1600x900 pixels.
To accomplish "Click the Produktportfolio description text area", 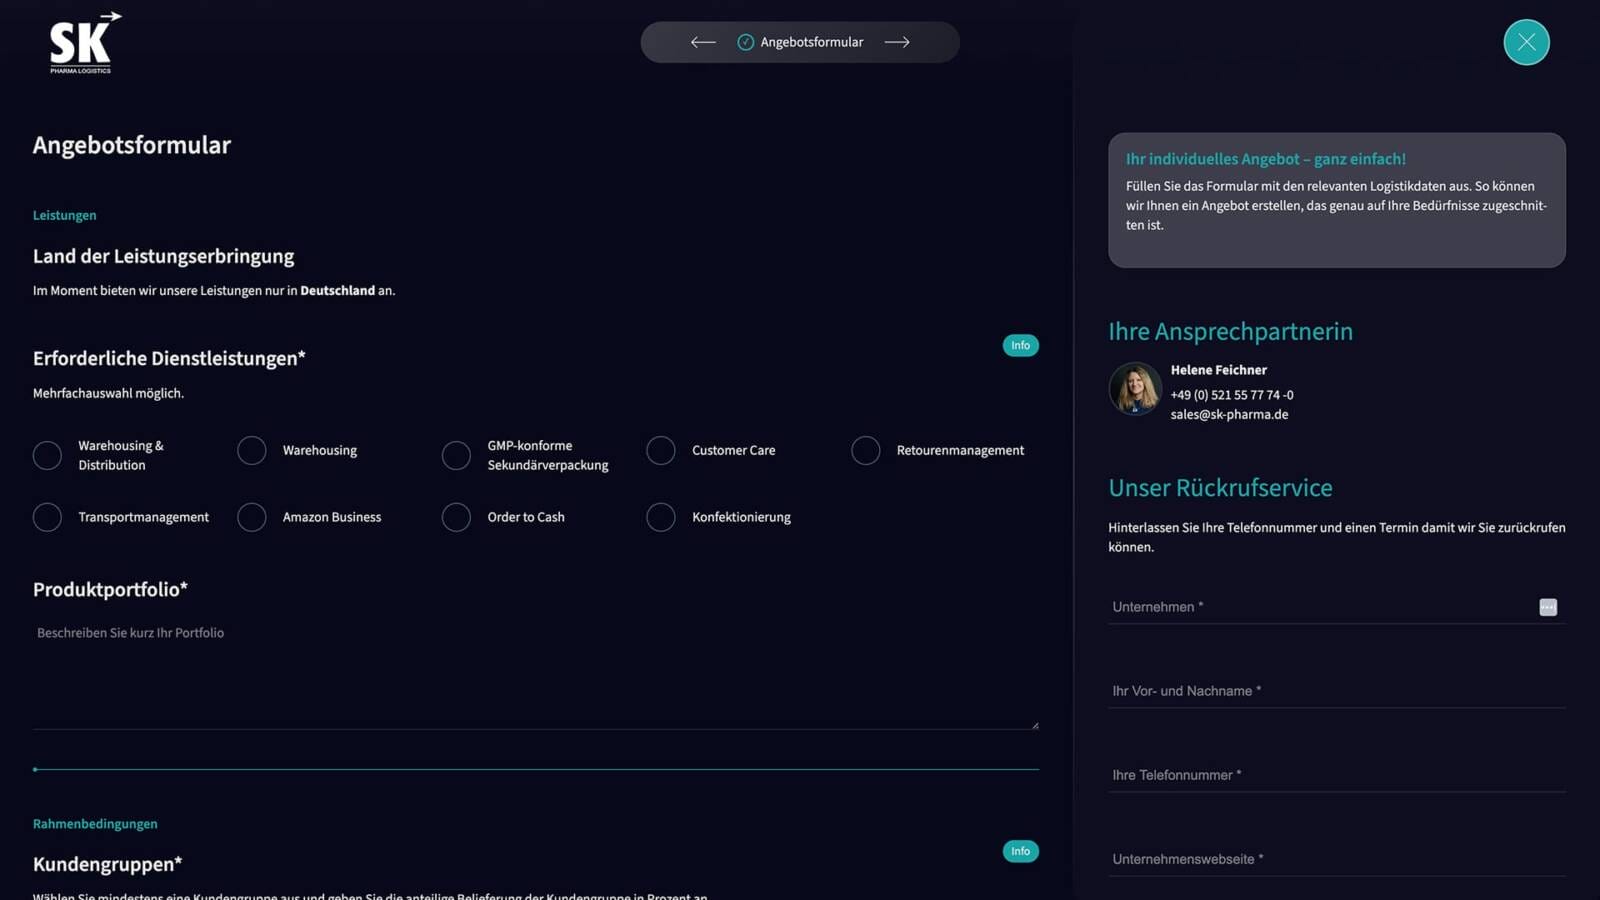I will click(535, 675).
